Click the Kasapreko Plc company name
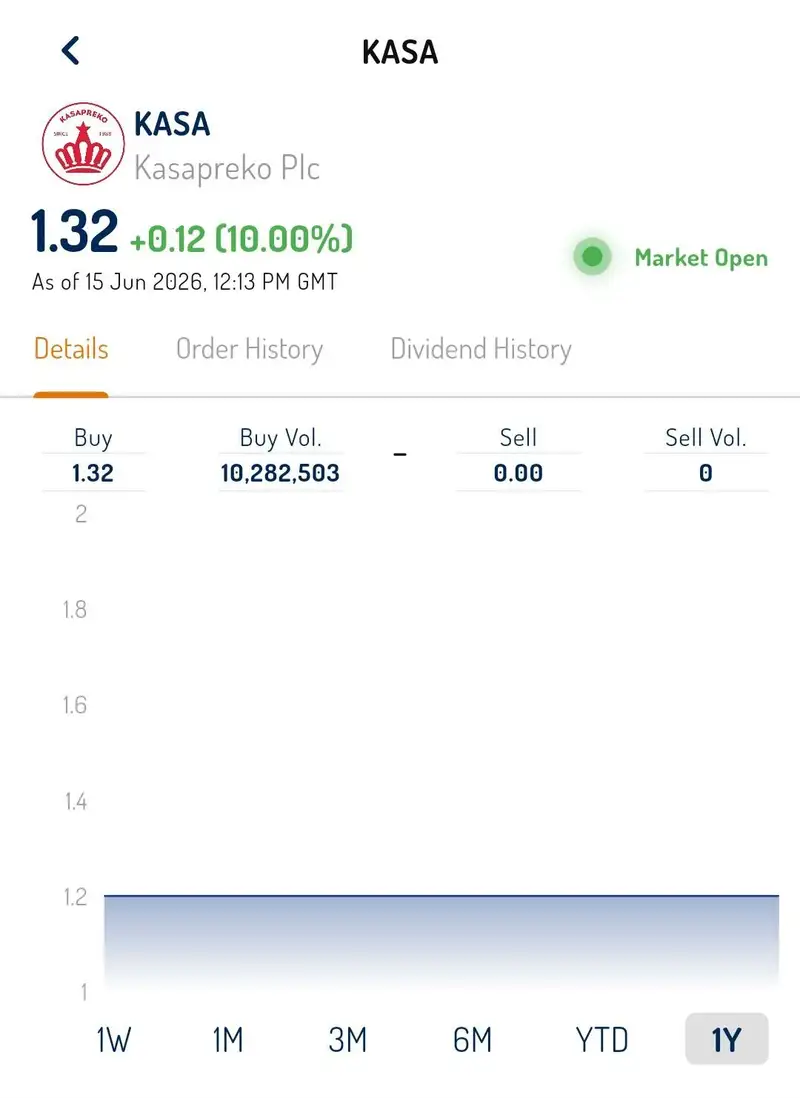This screenshot has height=1098, width=800. pos(227,169)
